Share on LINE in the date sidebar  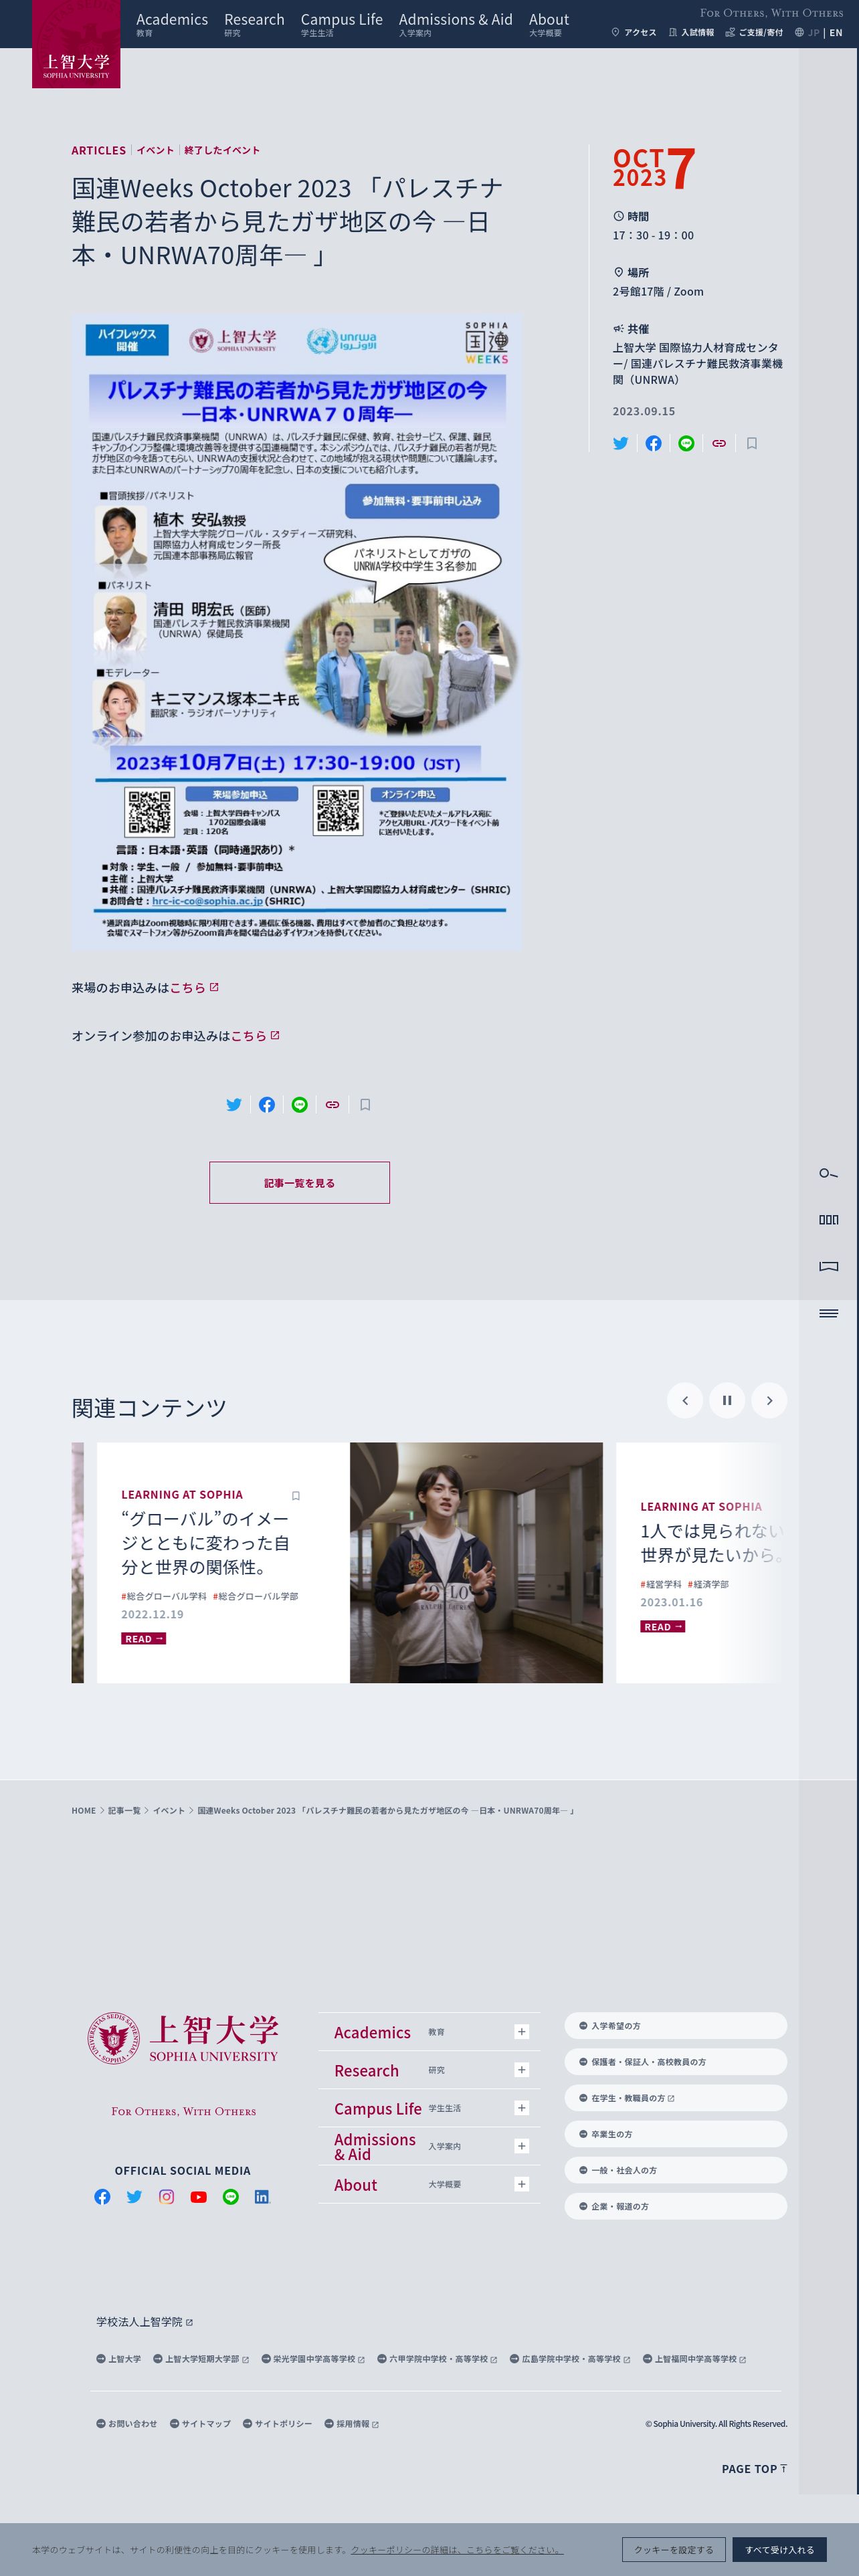click(686, 443)
